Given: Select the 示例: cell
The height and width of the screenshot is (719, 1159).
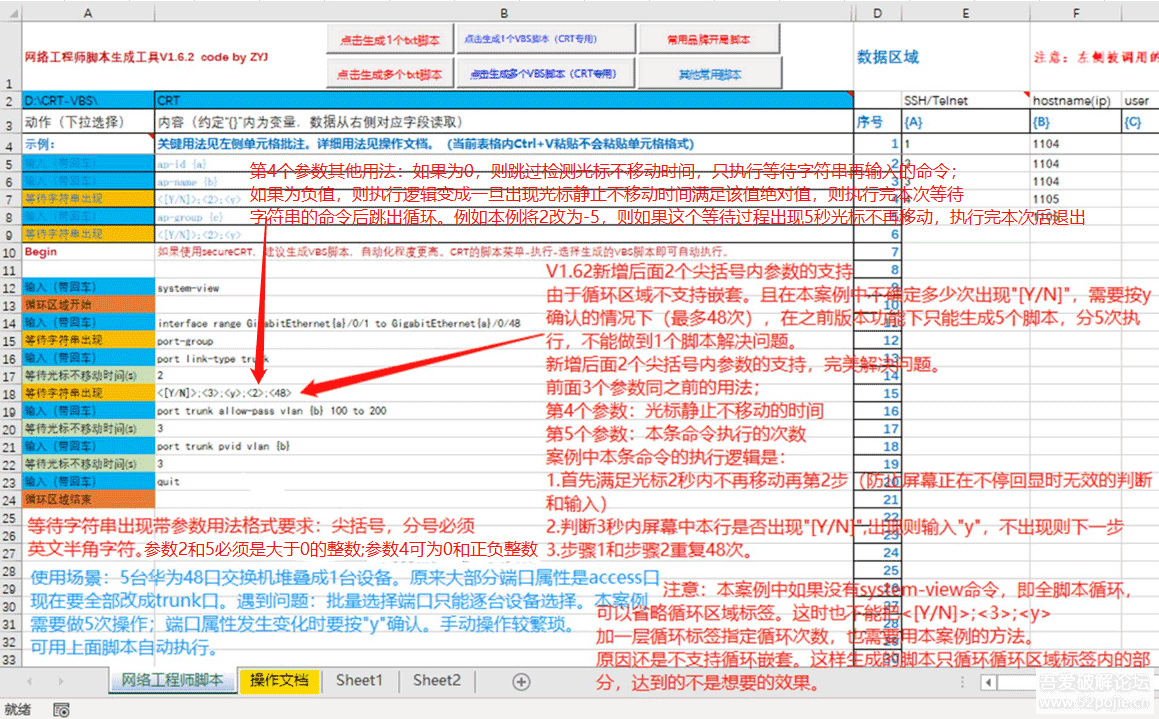Looking at the screenshot, I should [88, 144].
